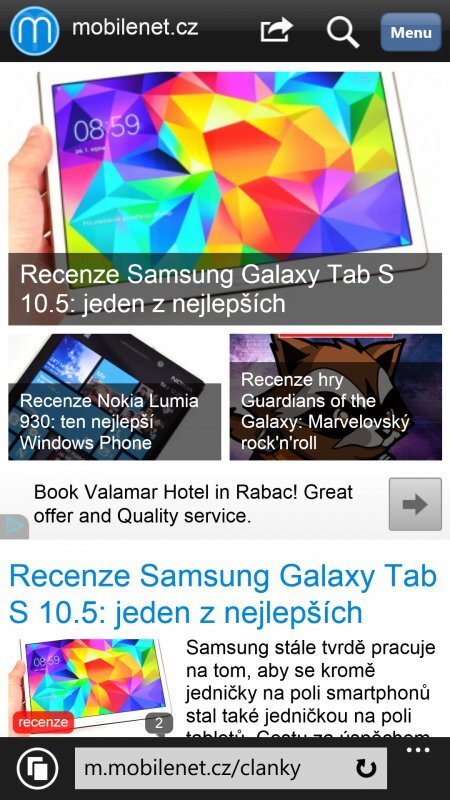Open the Menu button

[411, 32]
